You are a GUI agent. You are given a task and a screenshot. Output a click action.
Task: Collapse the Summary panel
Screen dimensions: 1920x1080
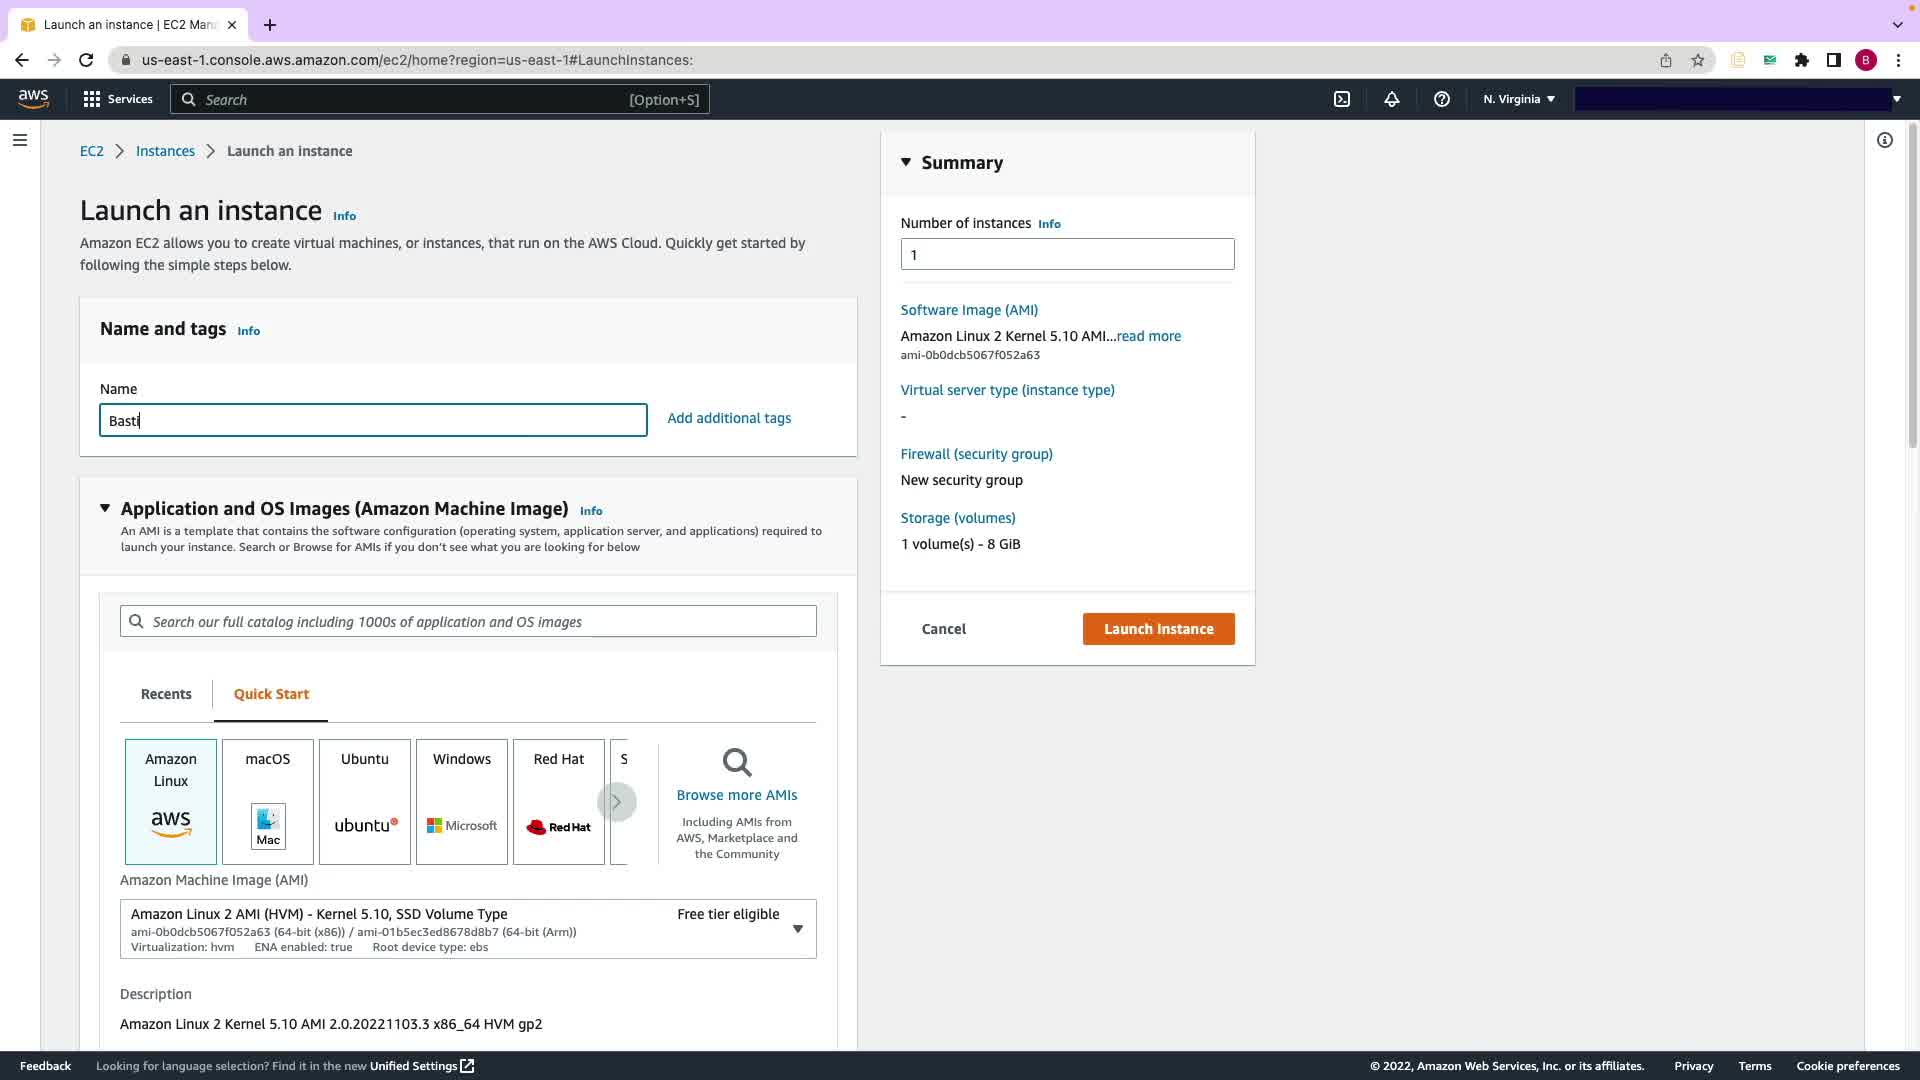(906, 162)
